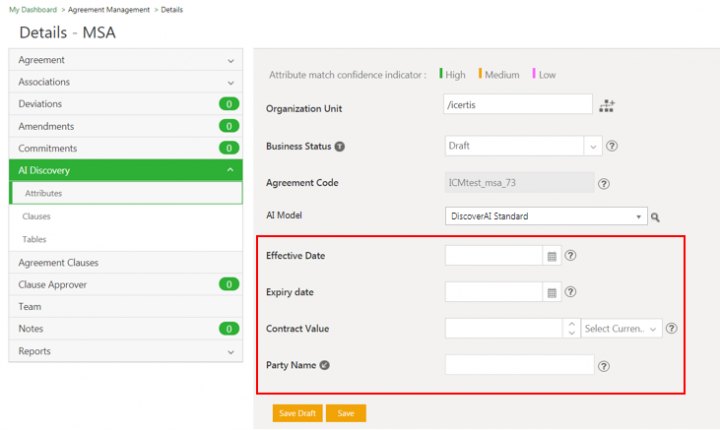The height and width of the screenshot is (430, 720).
Task: Open the Expiry date calendar picker
Action: 552,292
